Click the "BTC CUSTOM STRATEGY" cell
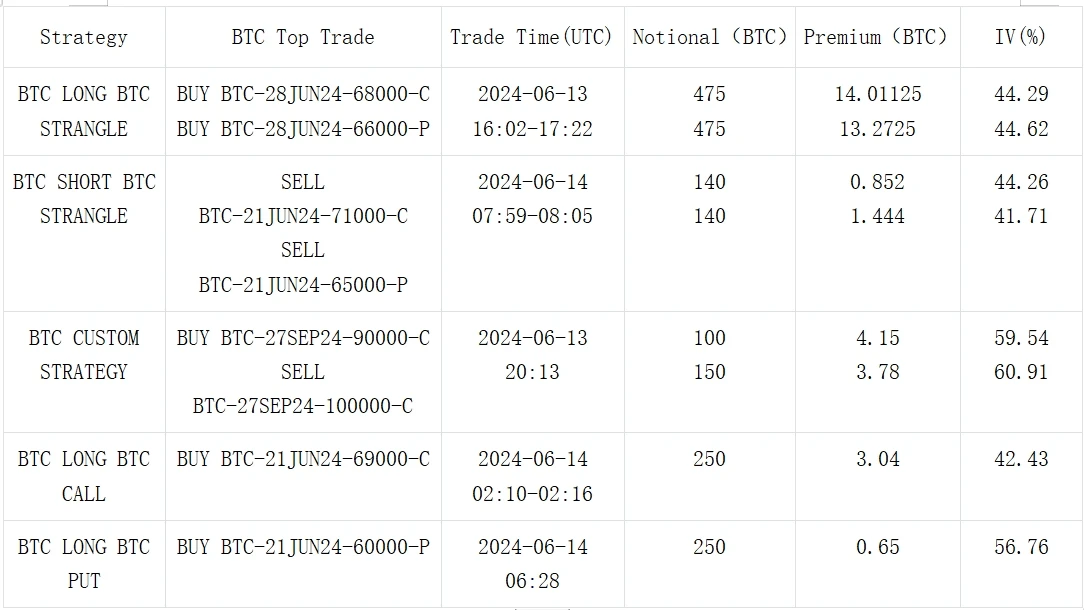The height and width of the screenshot is (610, 1084). [84, 355]
